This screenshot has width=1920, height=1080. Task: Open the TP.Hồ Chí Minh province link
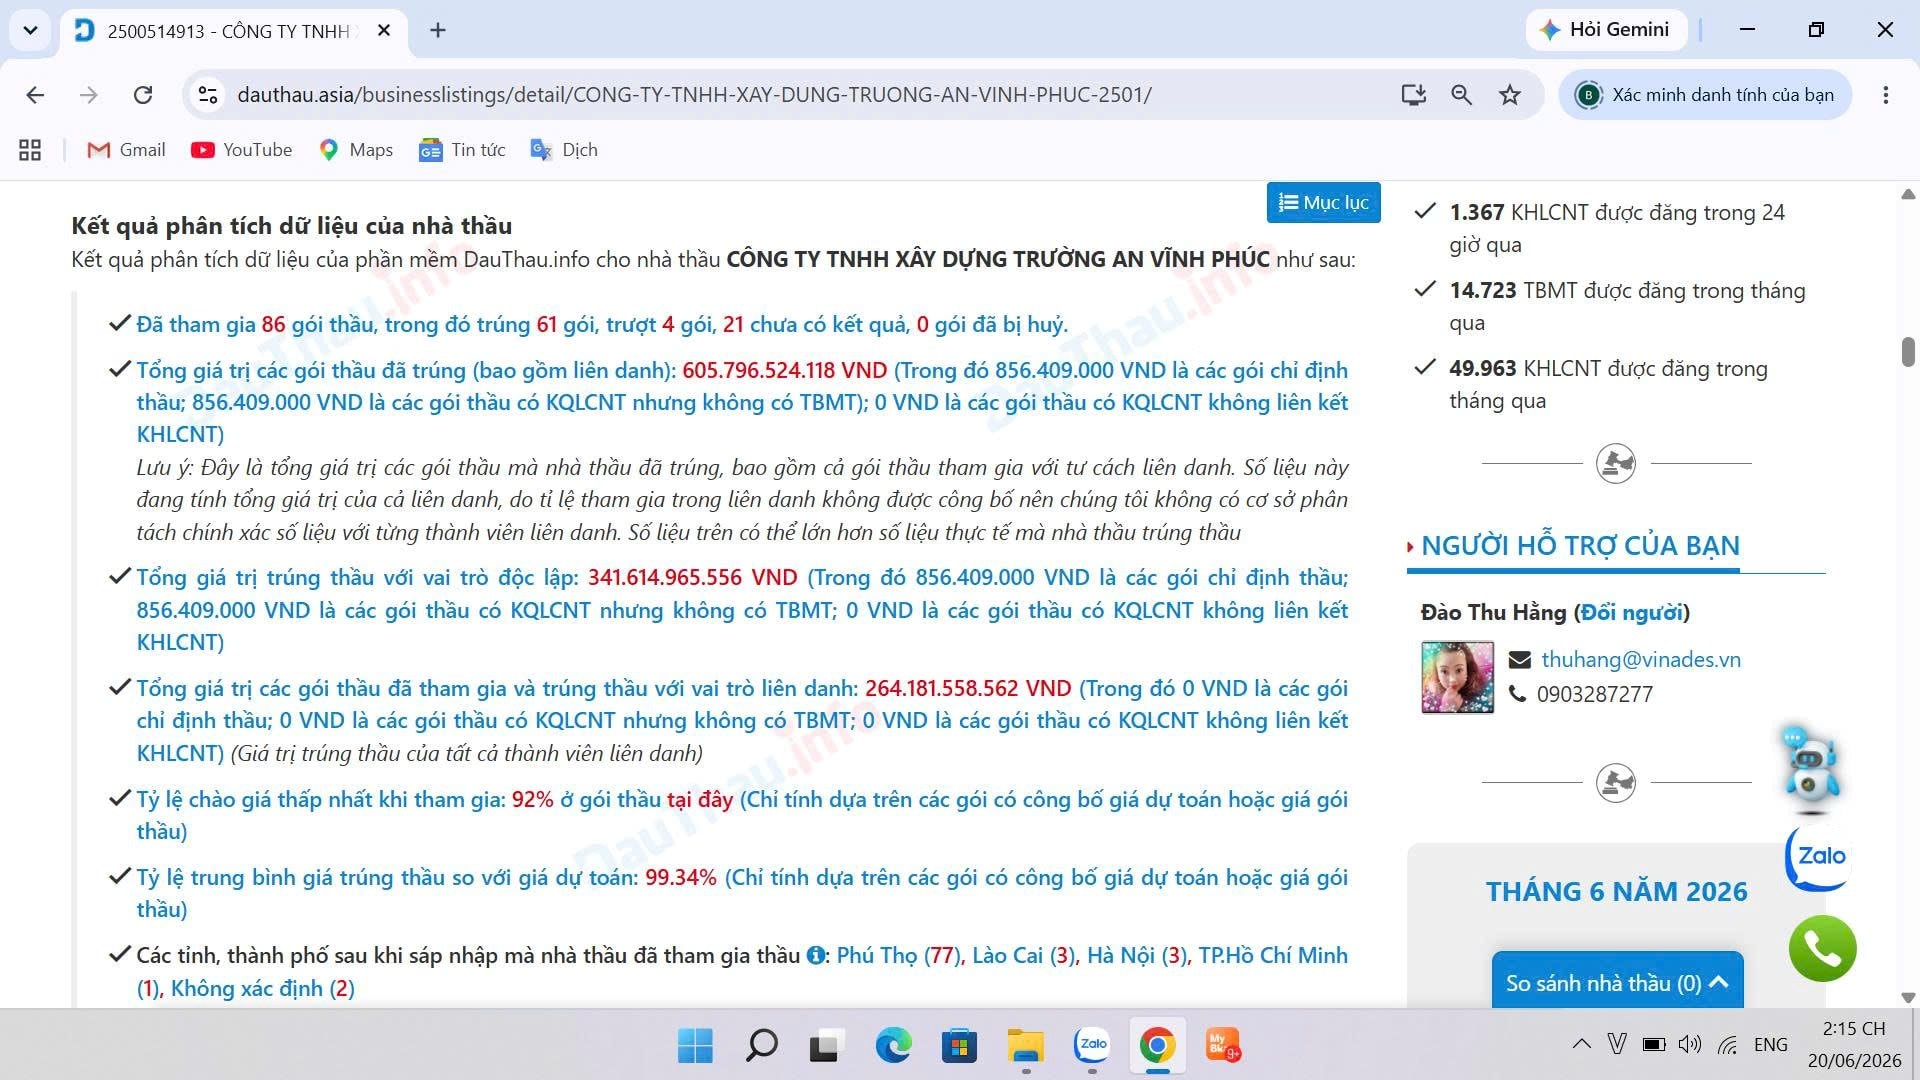(x=1273, y=955)
